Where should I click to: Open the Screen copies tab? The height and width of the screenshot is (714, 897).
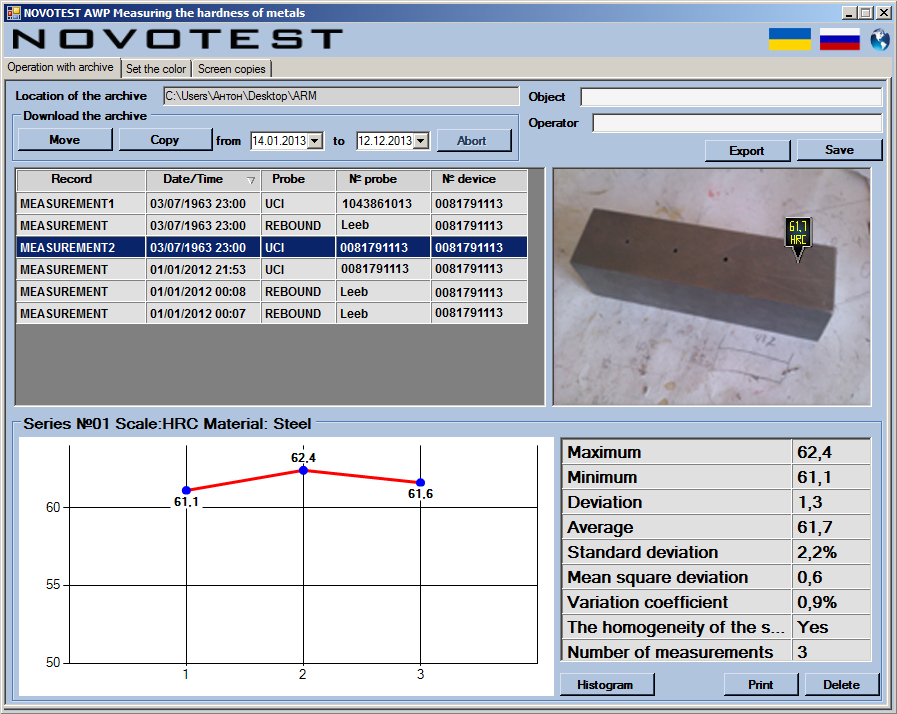click(x=231, y=69)
